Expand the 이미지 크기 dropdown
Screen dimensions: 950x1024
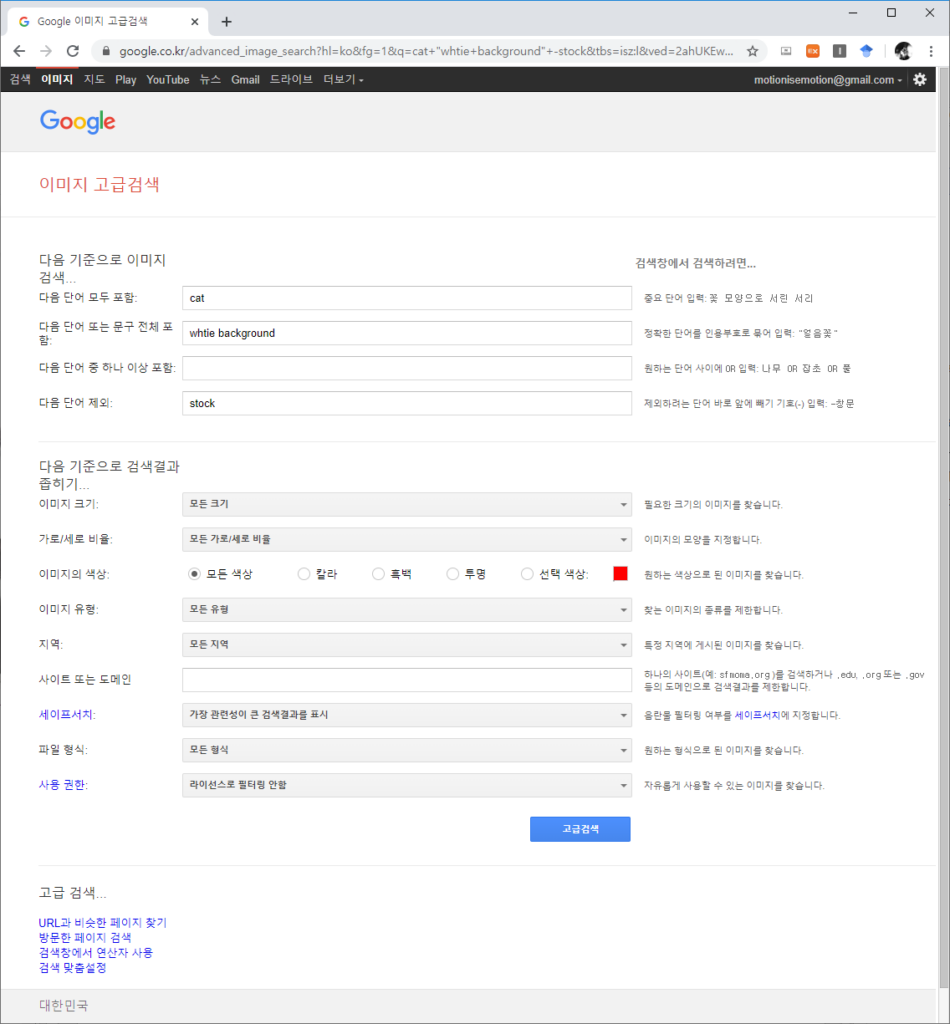(x=406, y=504)
